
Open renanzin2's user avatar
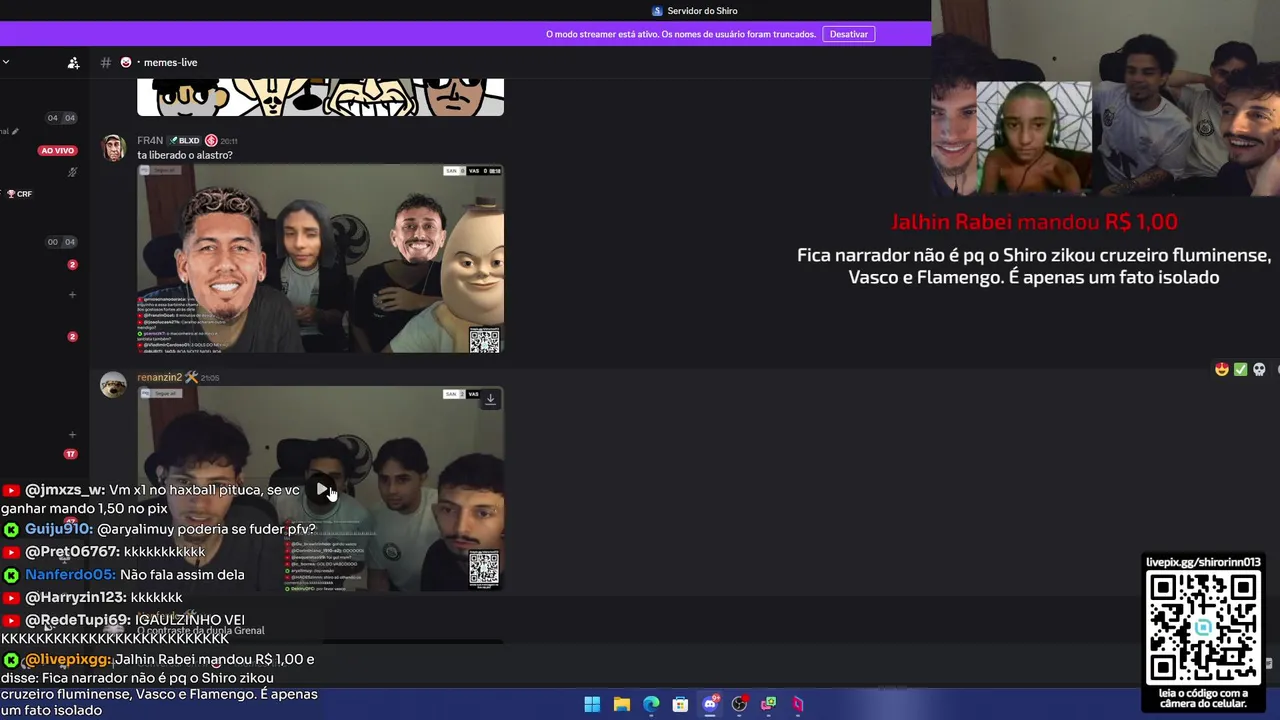click(114, 384)
